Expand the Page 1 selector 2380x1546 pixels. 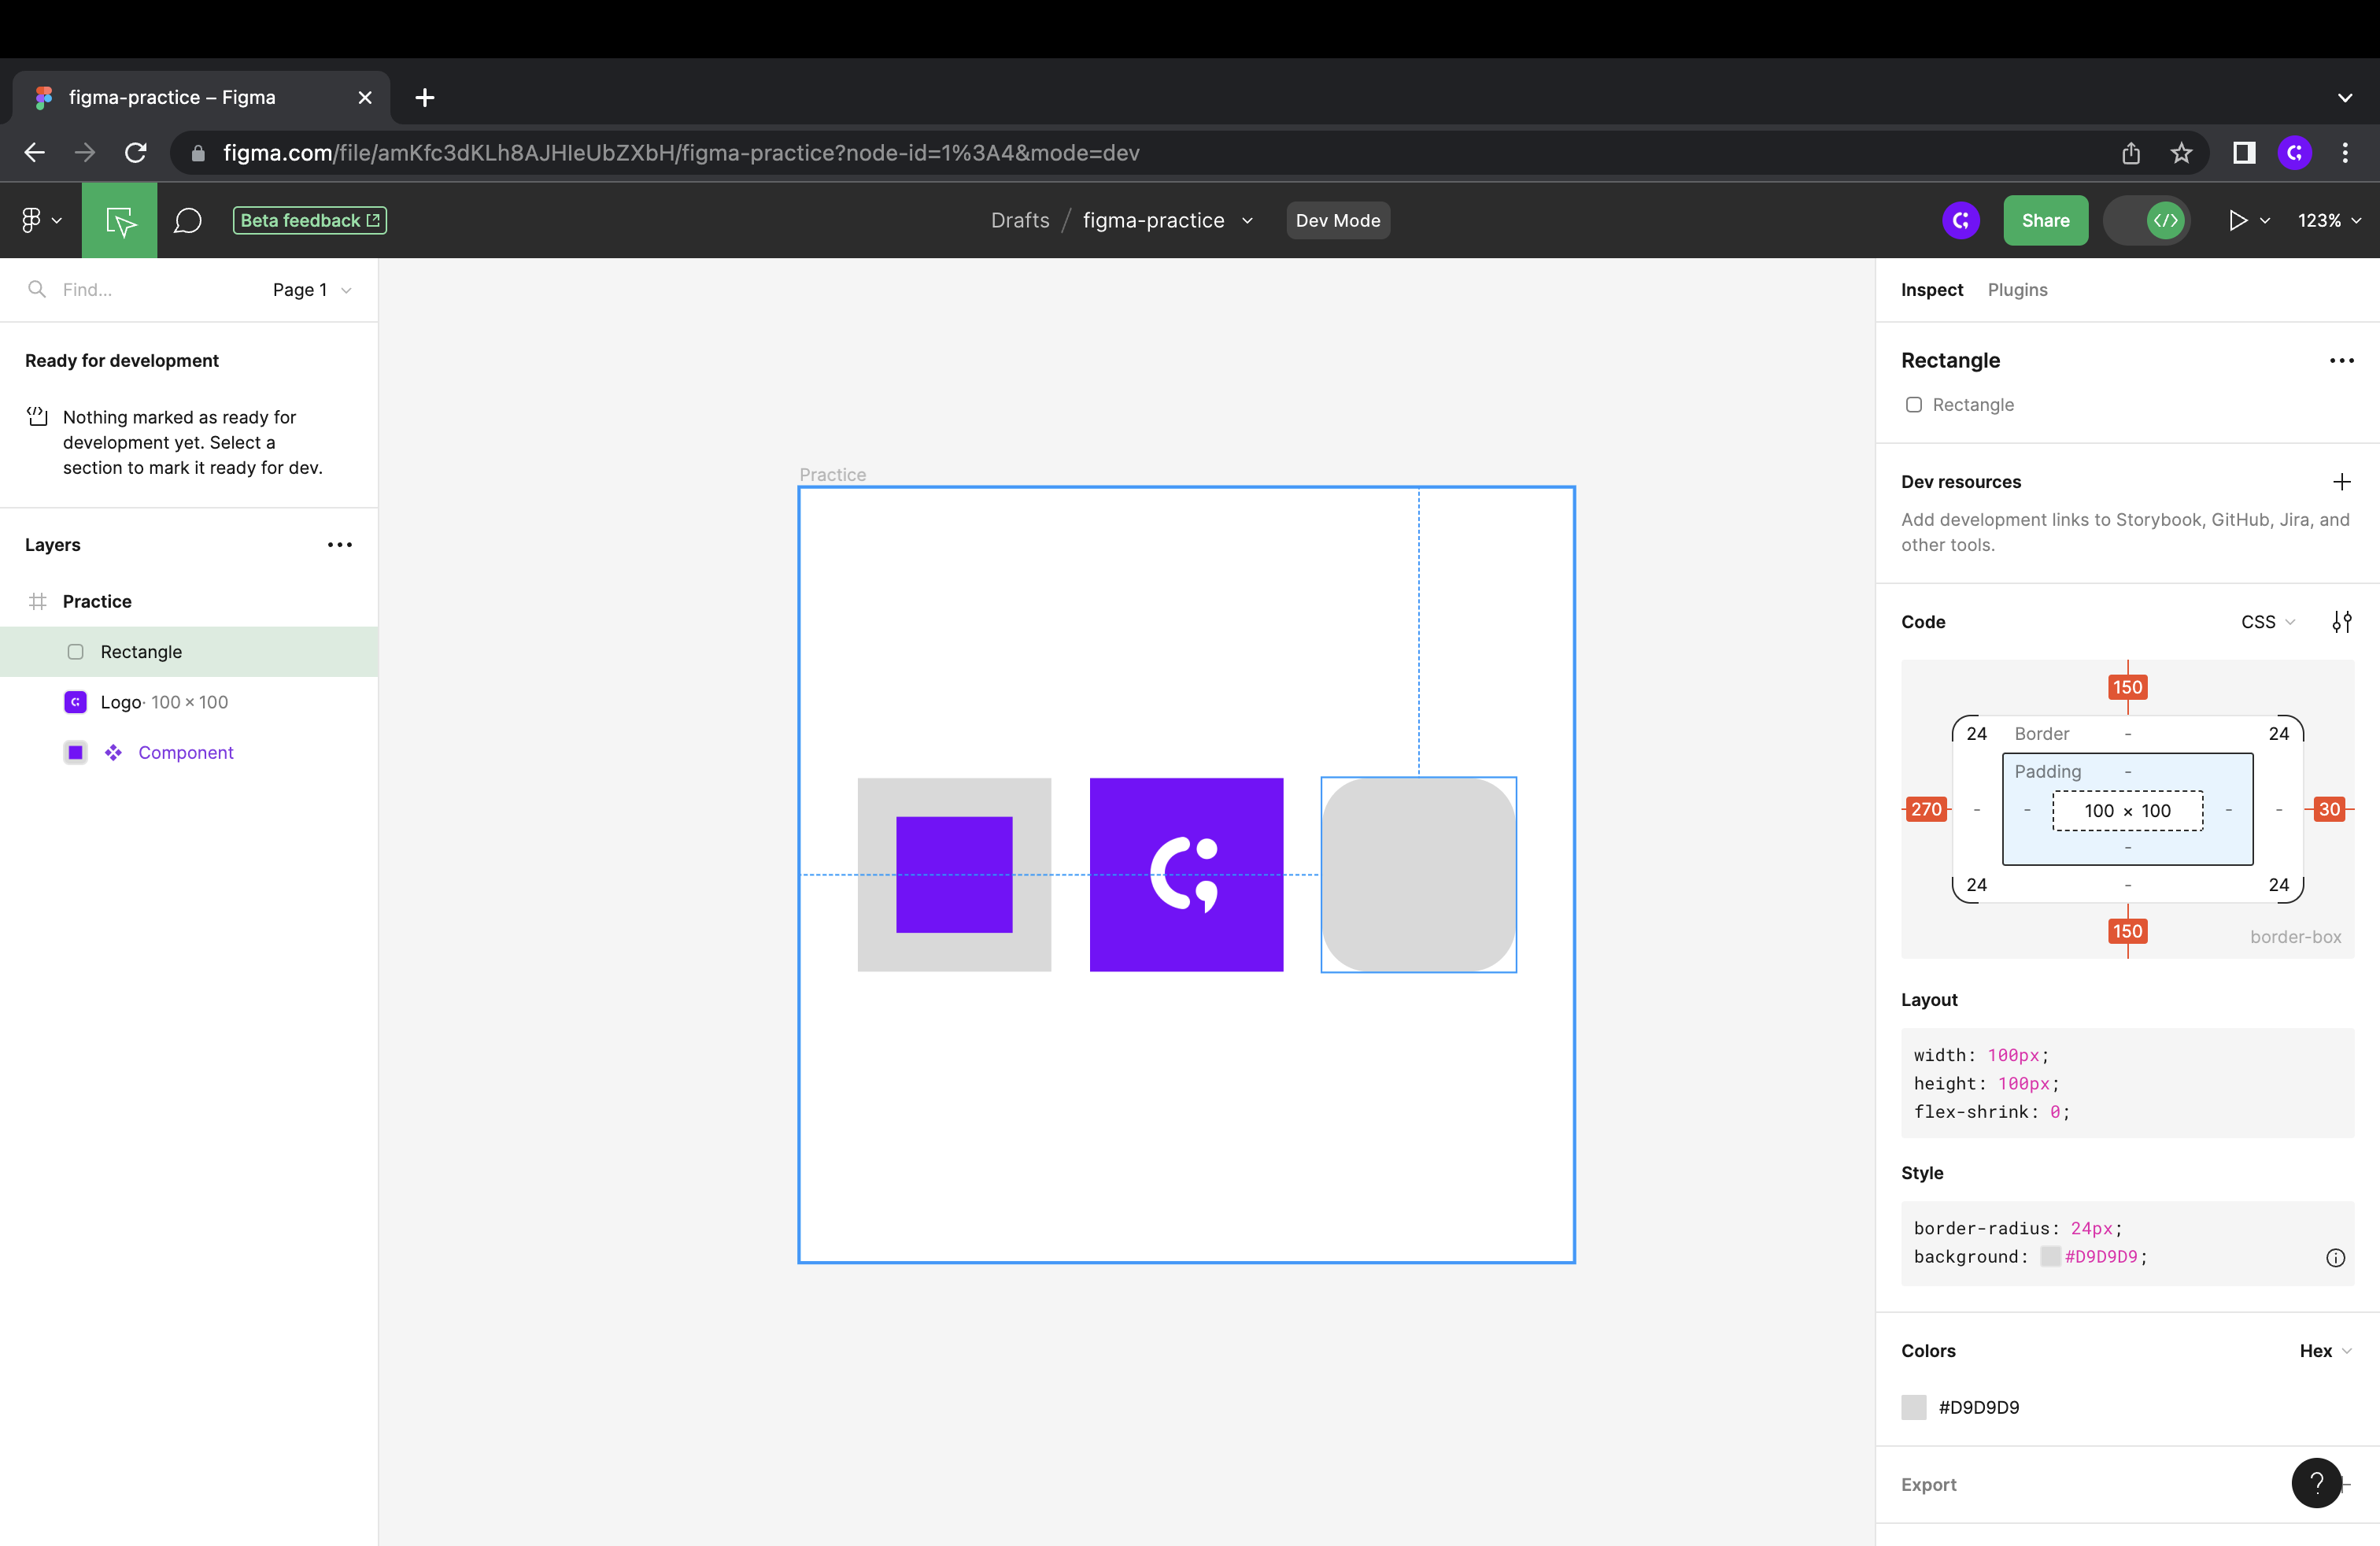tap(311, 290)
